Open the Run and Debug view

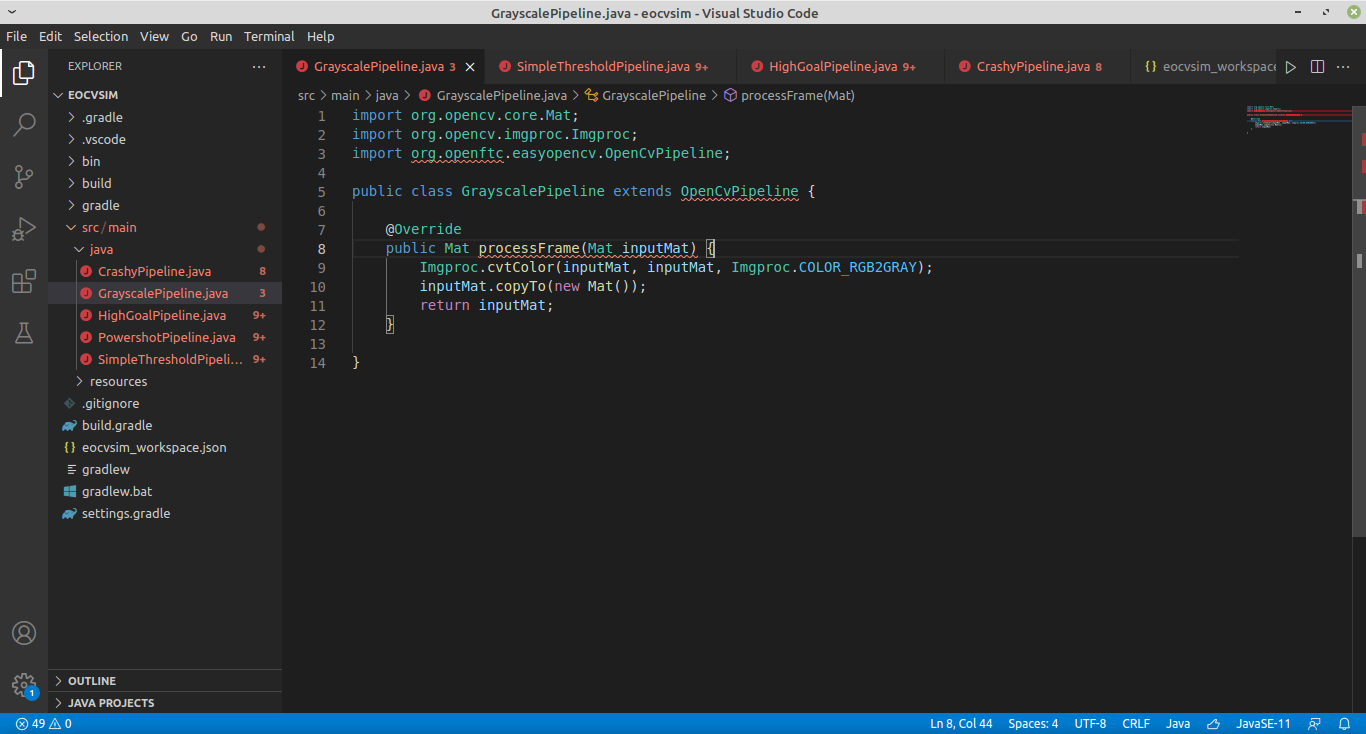click(24, 229)
